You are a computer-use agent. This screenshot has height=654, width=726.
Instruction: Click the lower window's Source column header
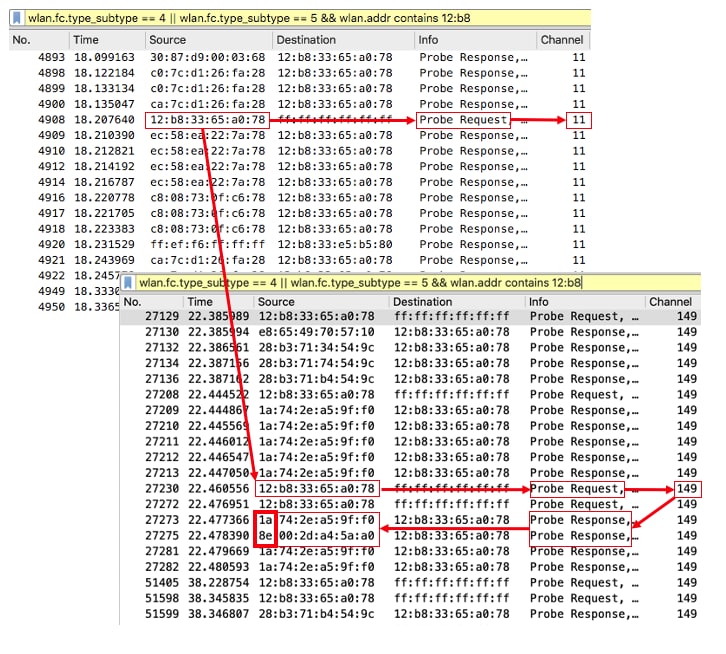pyautogui.click(x=321, y=302)
